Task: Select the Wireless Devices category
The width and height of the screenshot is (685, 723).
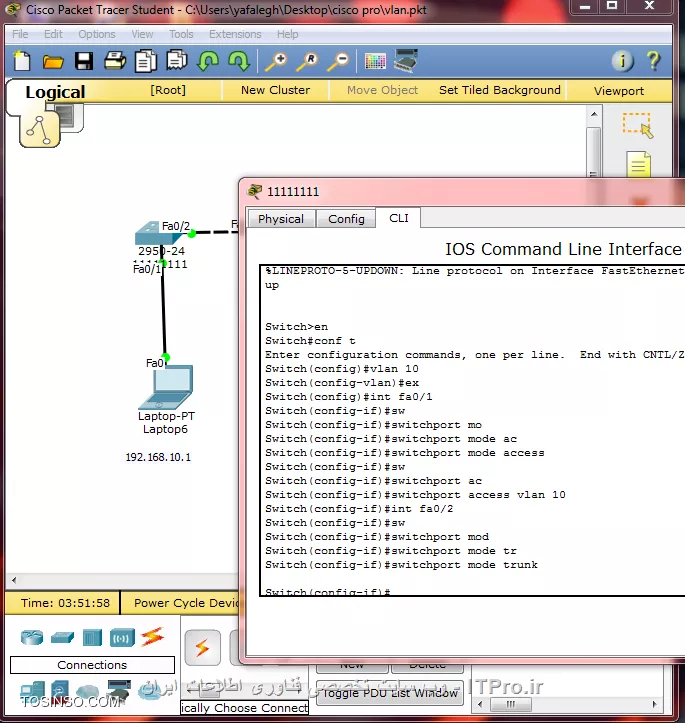Action: (x=122, y=638)
